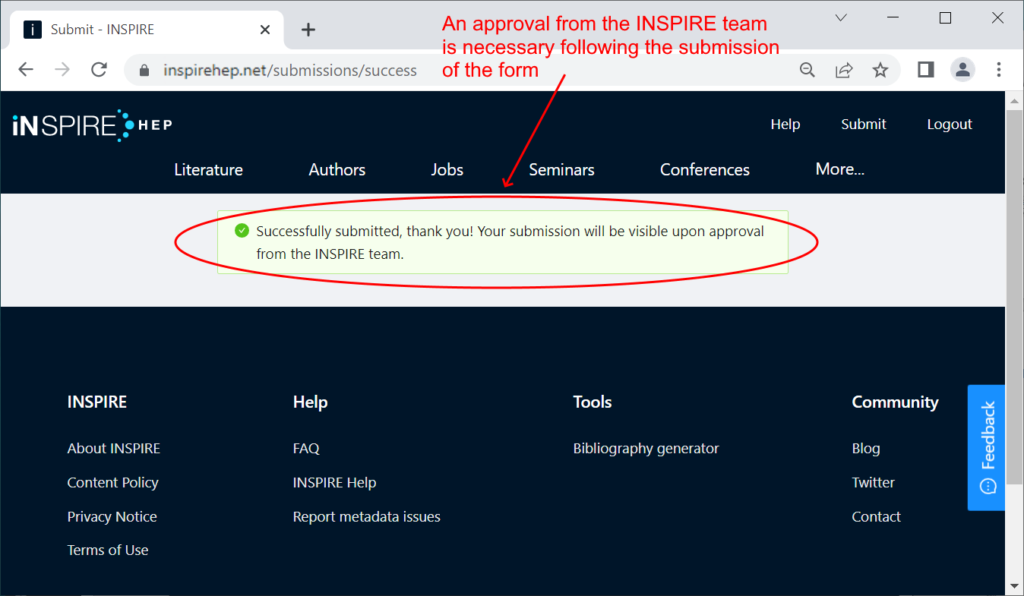Bookmark this page with the star icon
This screenshot has width=1024, height=596.
point(880,70)
